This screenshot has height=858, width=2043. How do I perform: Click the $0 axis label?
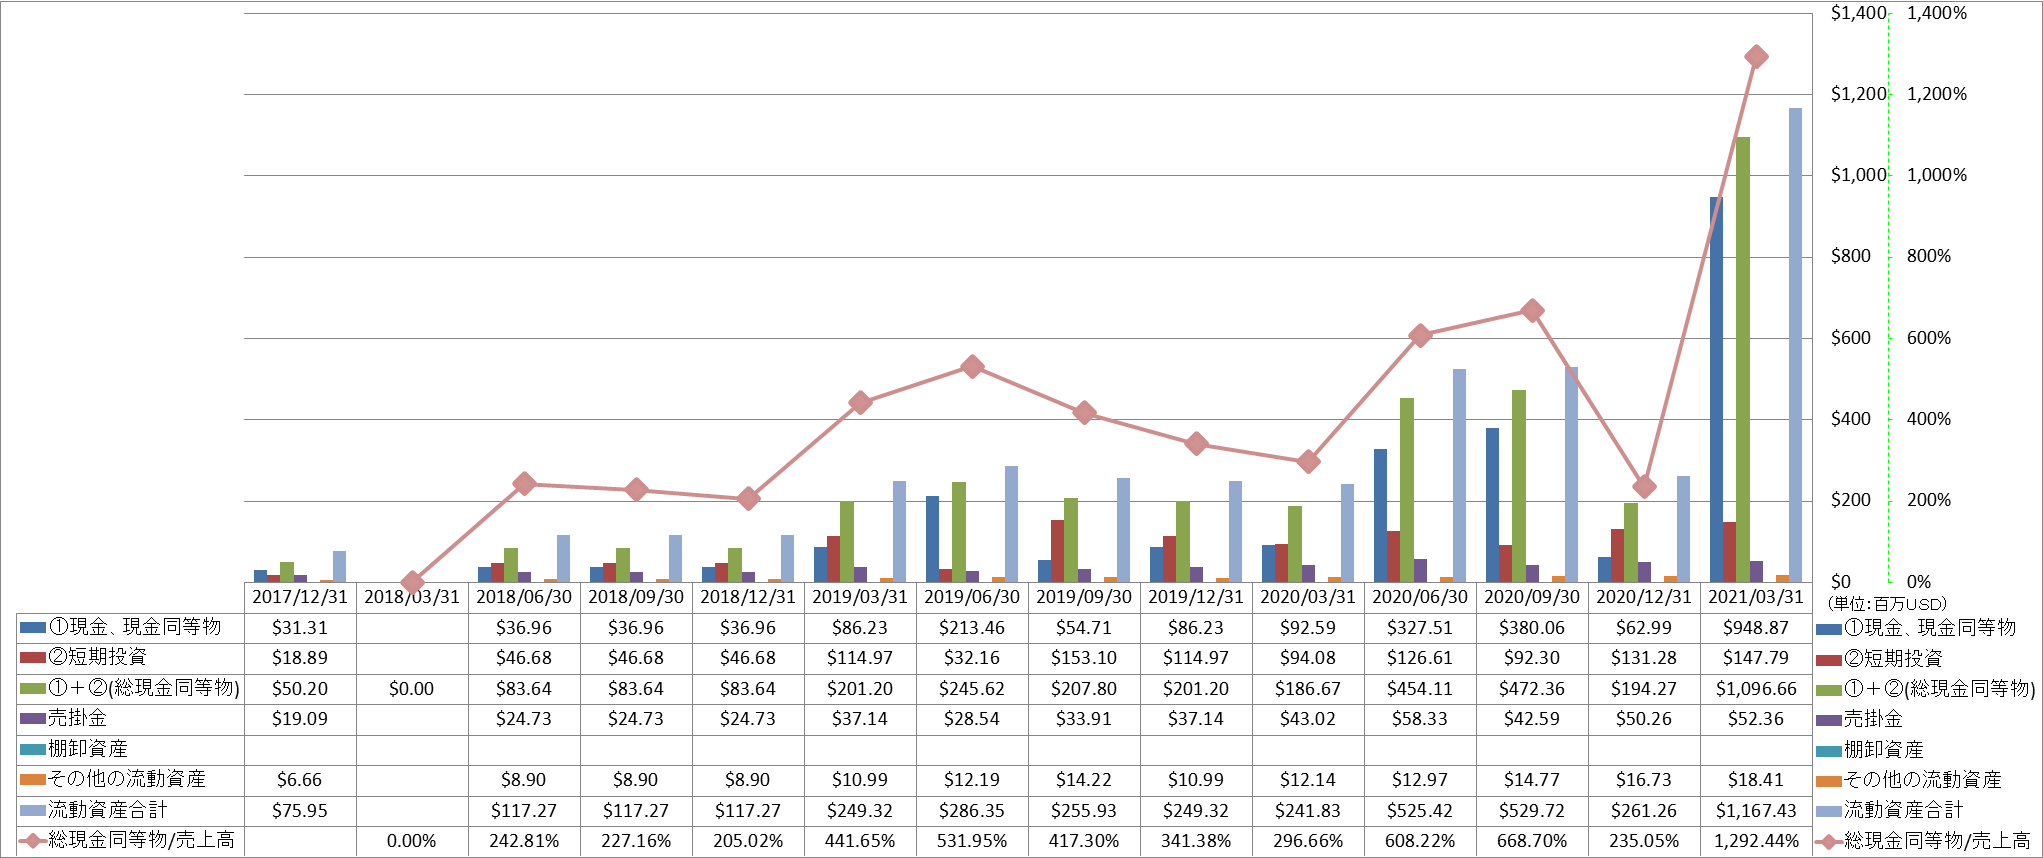click(x=1841, y=582)
